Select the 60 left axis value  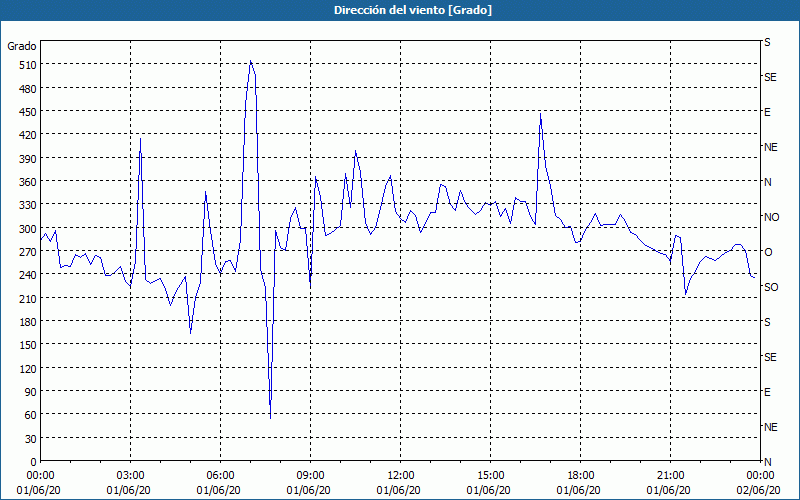31,415
